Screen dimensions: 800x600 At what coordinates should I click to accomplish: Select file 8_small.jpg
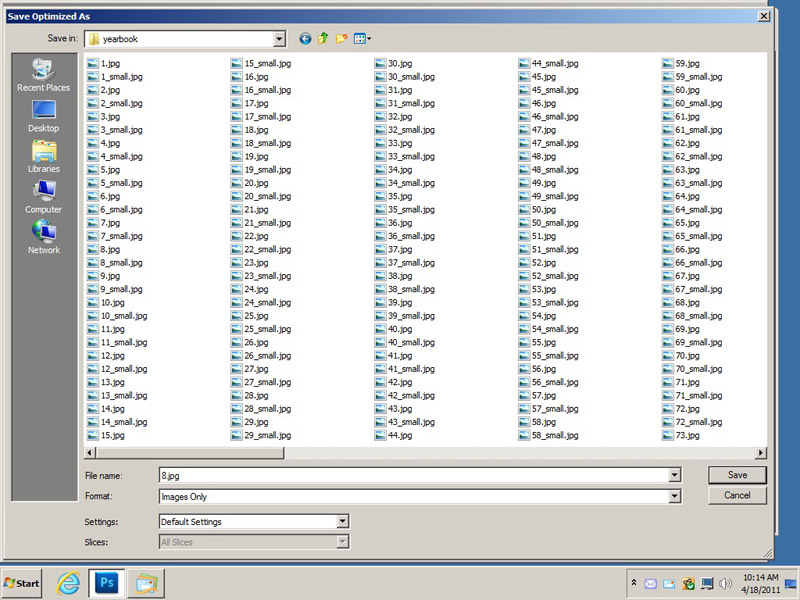115,263
